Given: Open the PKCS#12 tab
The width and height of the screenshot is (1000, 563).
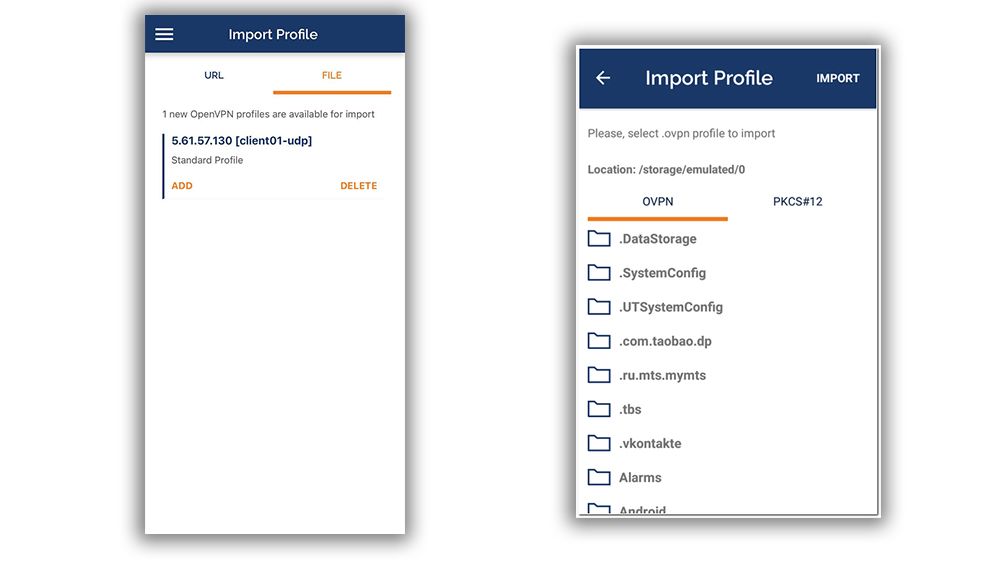Looking at the screenshot, I should [797, 202].
